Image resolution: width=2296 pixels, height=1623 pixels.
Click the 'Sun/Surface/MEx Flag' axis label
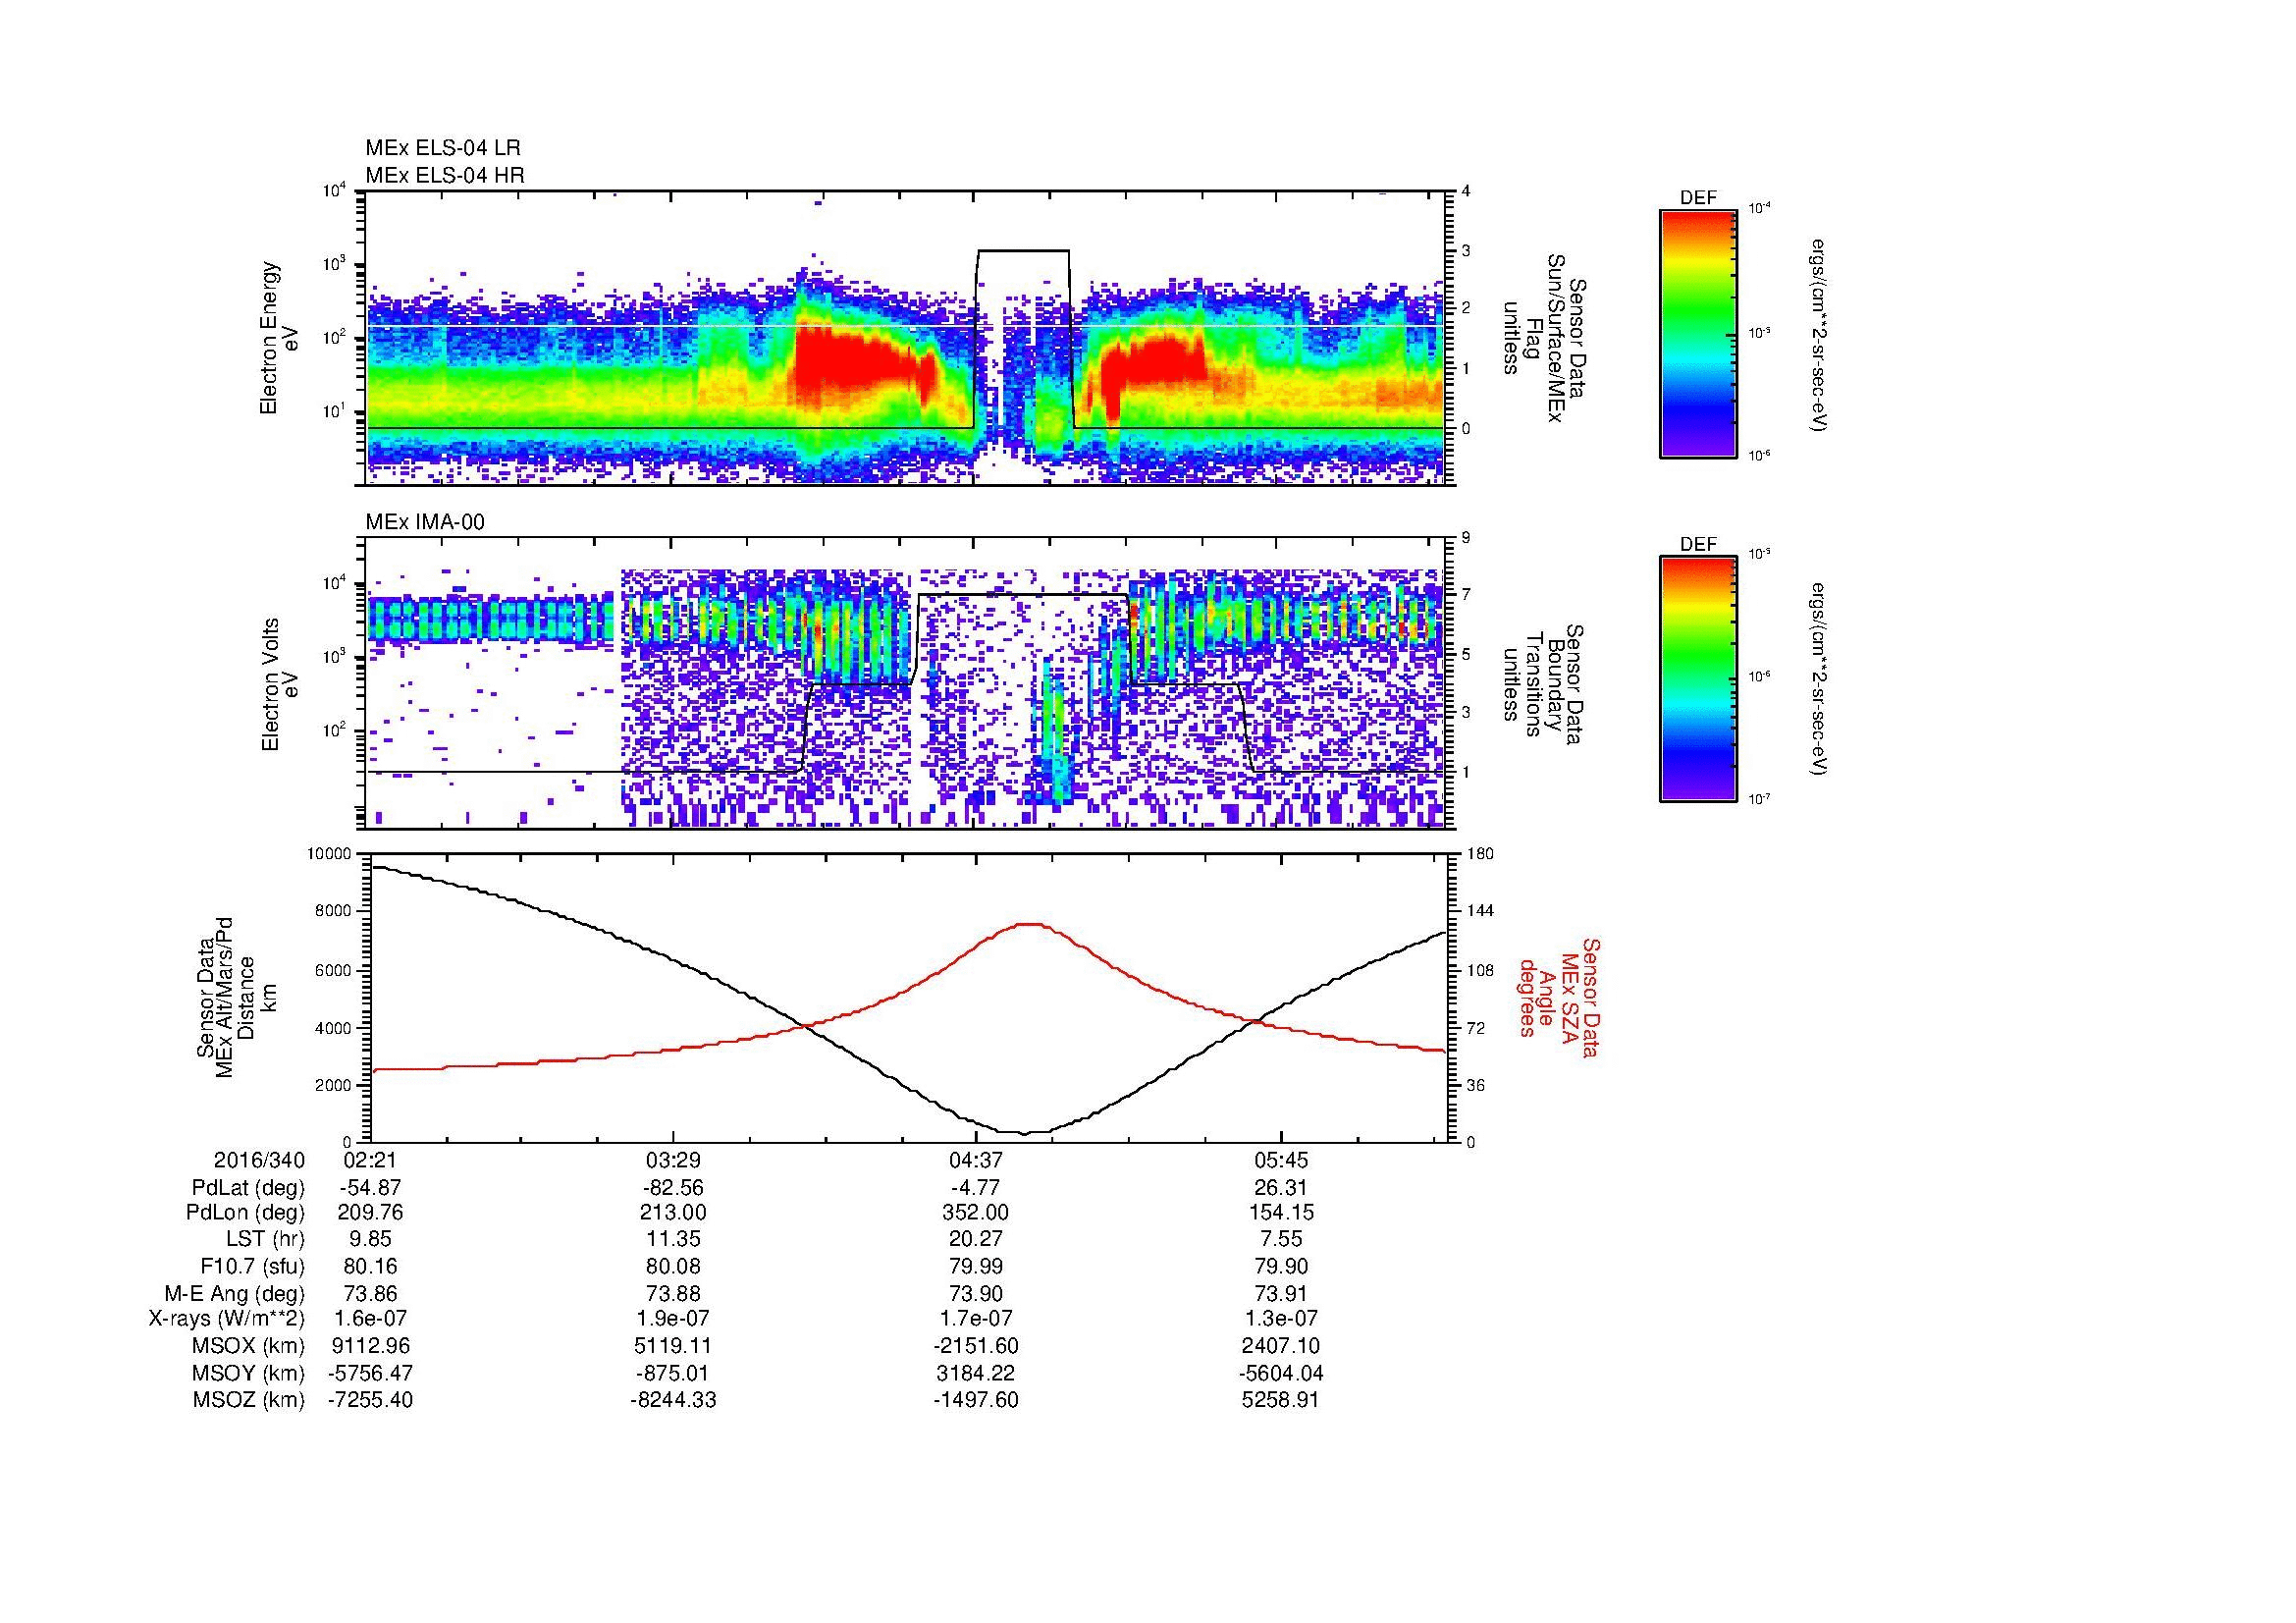coord(1548,338)
